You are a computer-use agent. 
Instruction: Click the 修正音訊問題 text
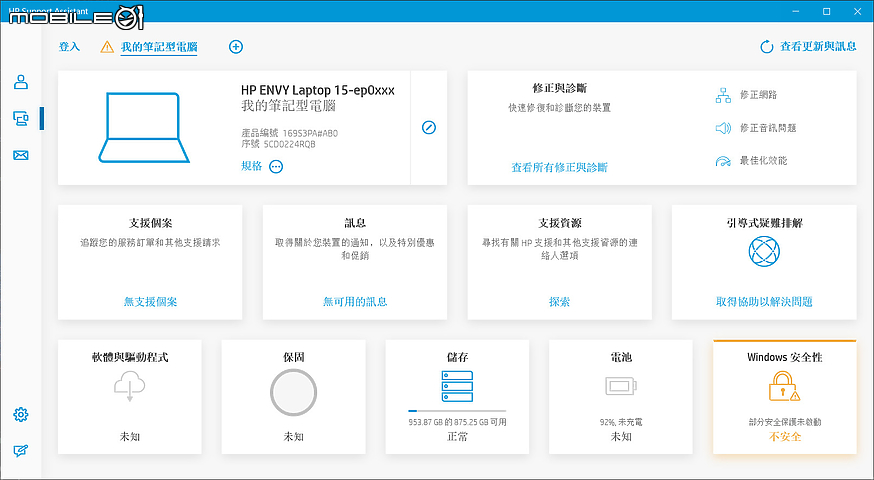pyautogui.click(x=768, y=128)
